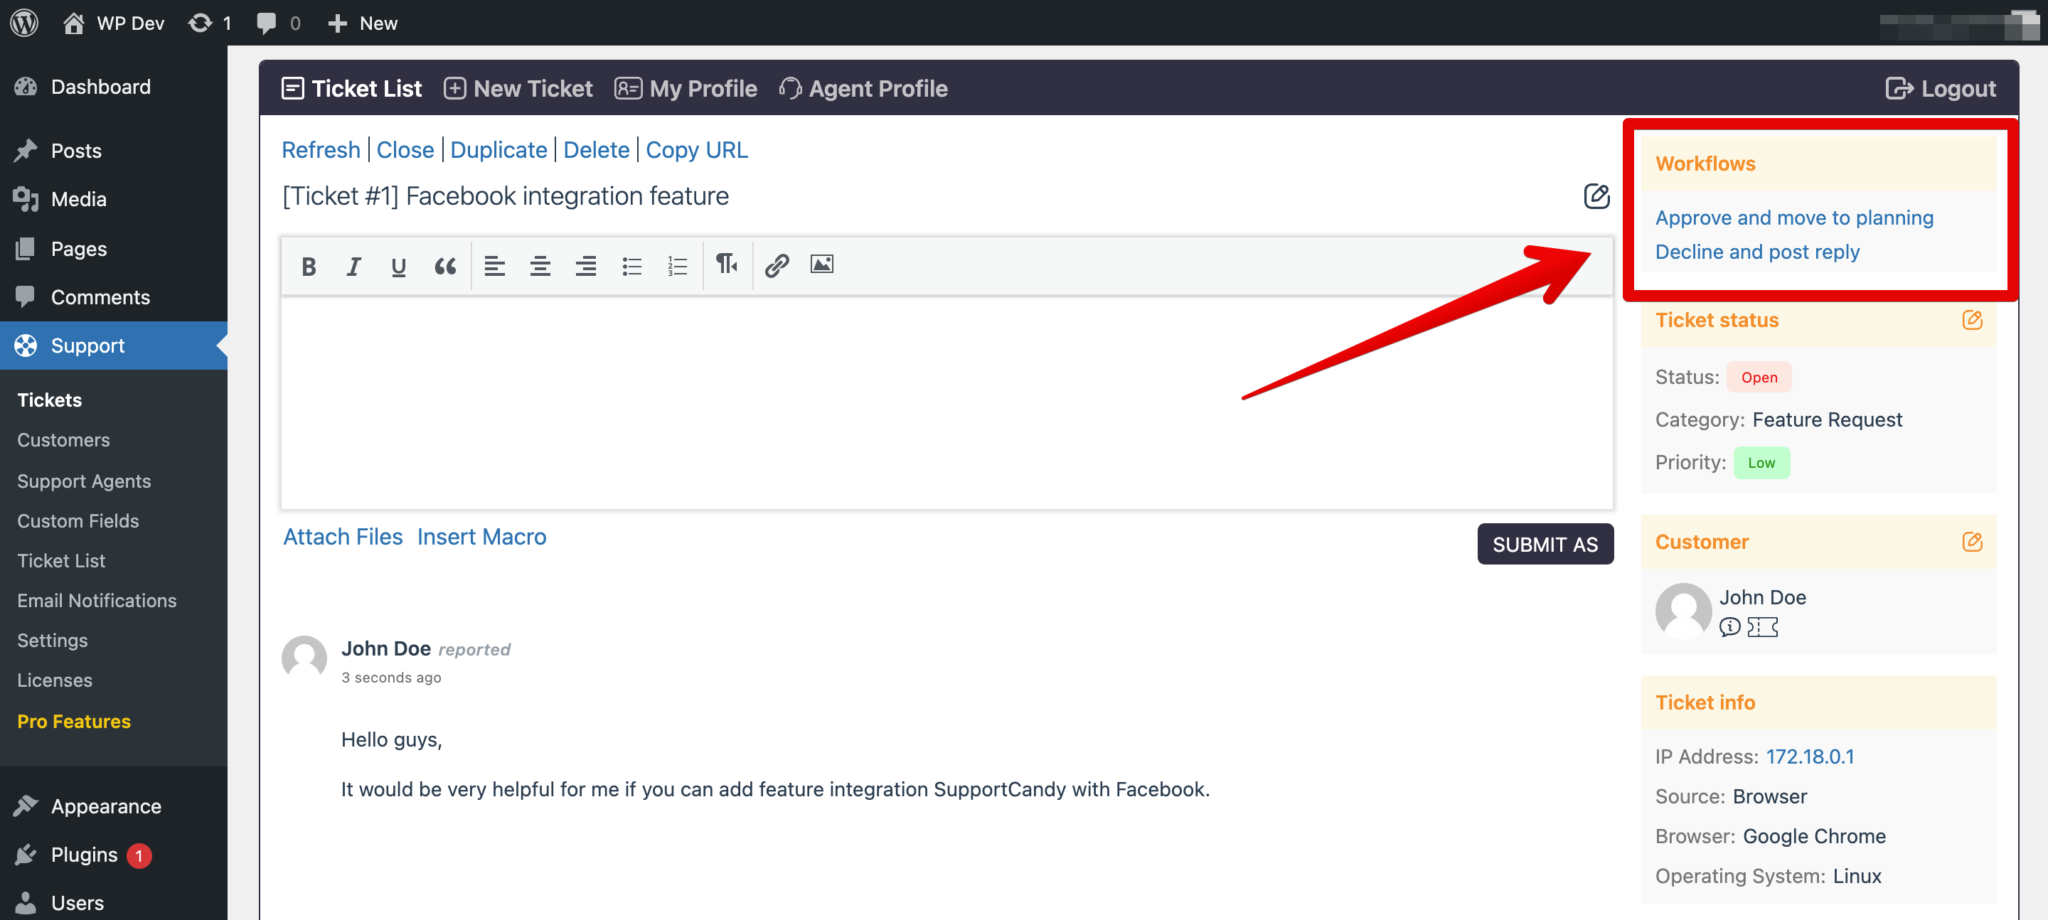Align text center in the editor
Screen dimensions: 2048x920
click(x=540, y=266)
